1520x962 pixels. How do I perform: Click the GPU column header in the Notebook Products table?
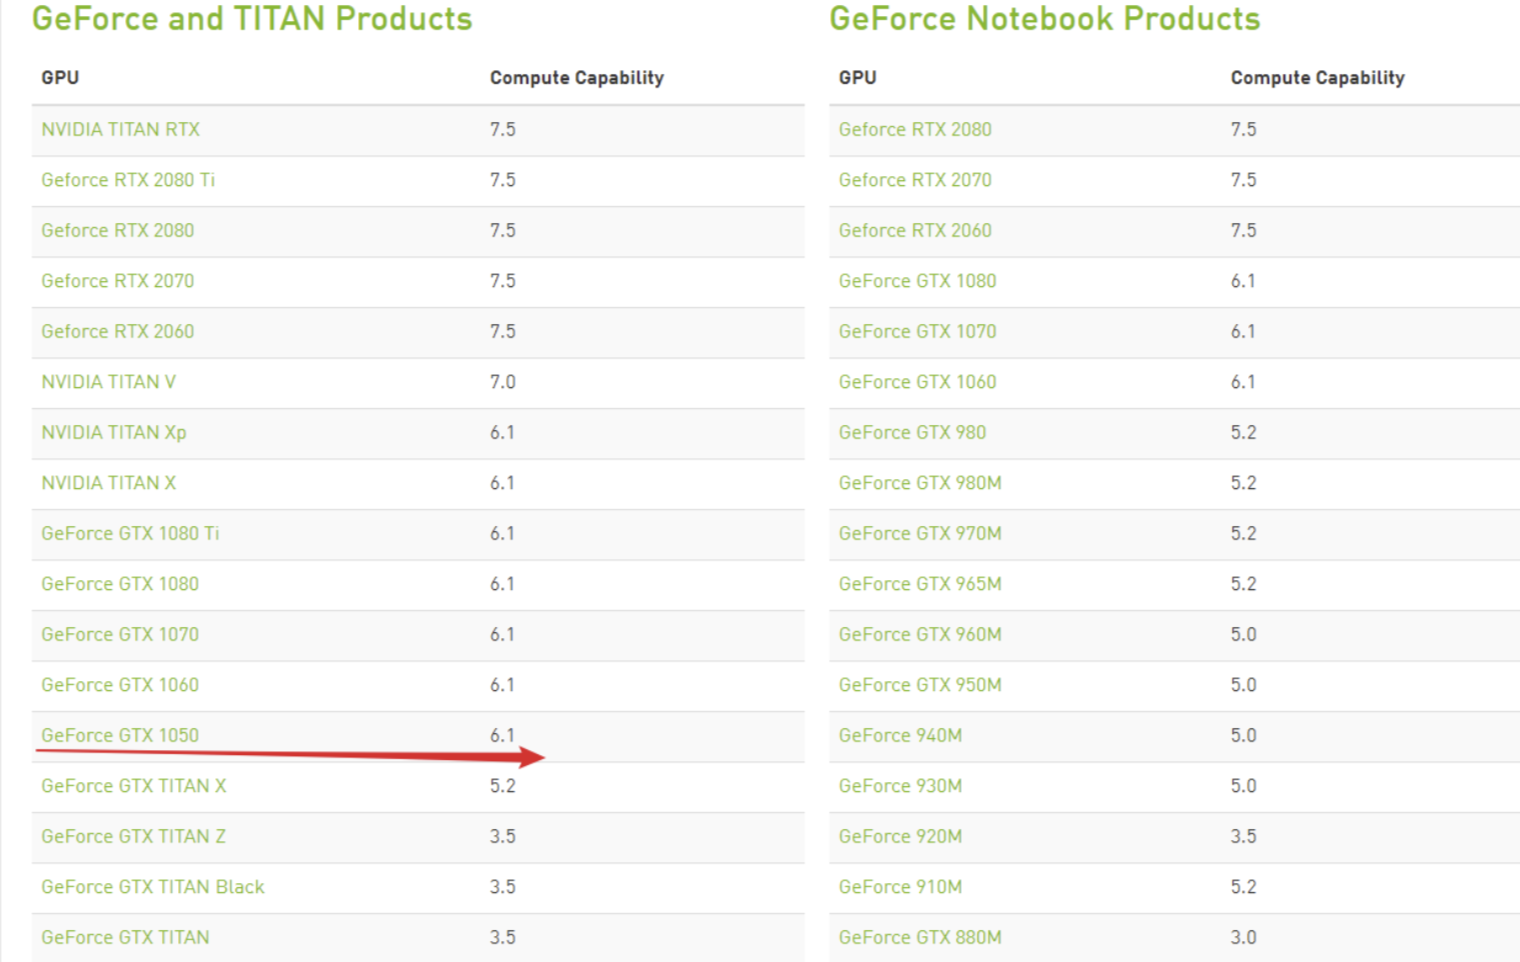click(x=857, y=77)
